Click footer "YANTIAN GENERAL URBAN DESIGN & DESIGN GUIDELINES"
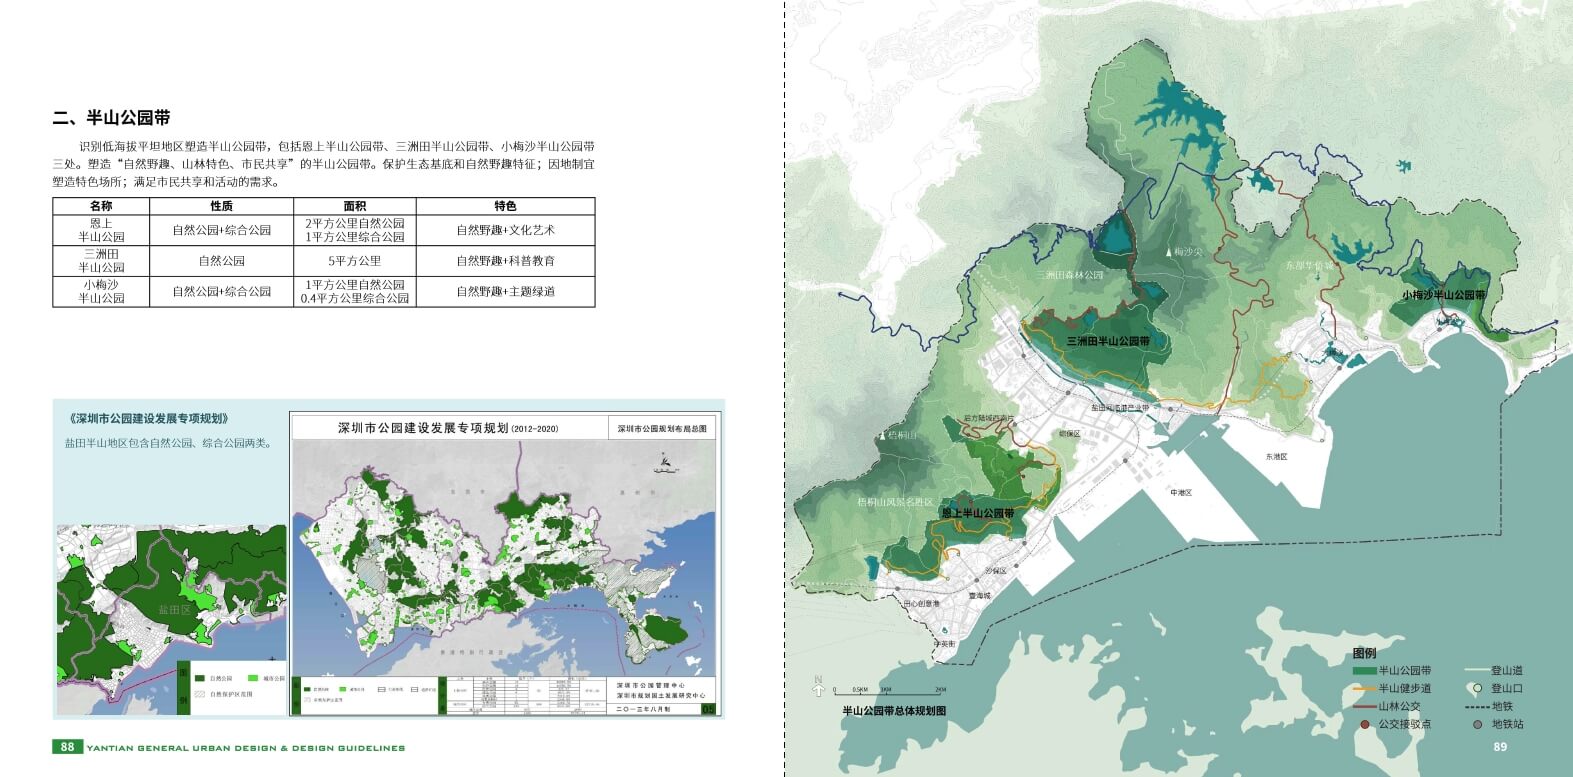The width and height of the screenshot is (1573, 777). pyautogui.click(x=246, y=748)
